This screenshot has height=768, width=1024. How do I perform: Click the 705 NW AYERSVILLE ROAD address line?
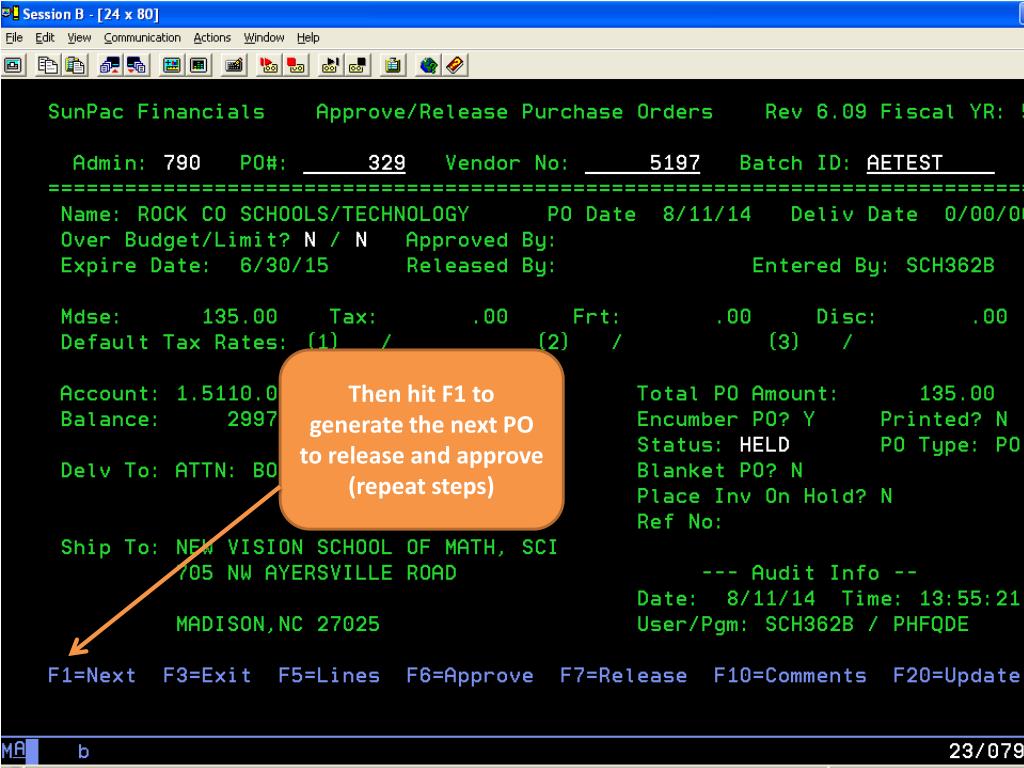pyautogui.click(x=317, y=573)
